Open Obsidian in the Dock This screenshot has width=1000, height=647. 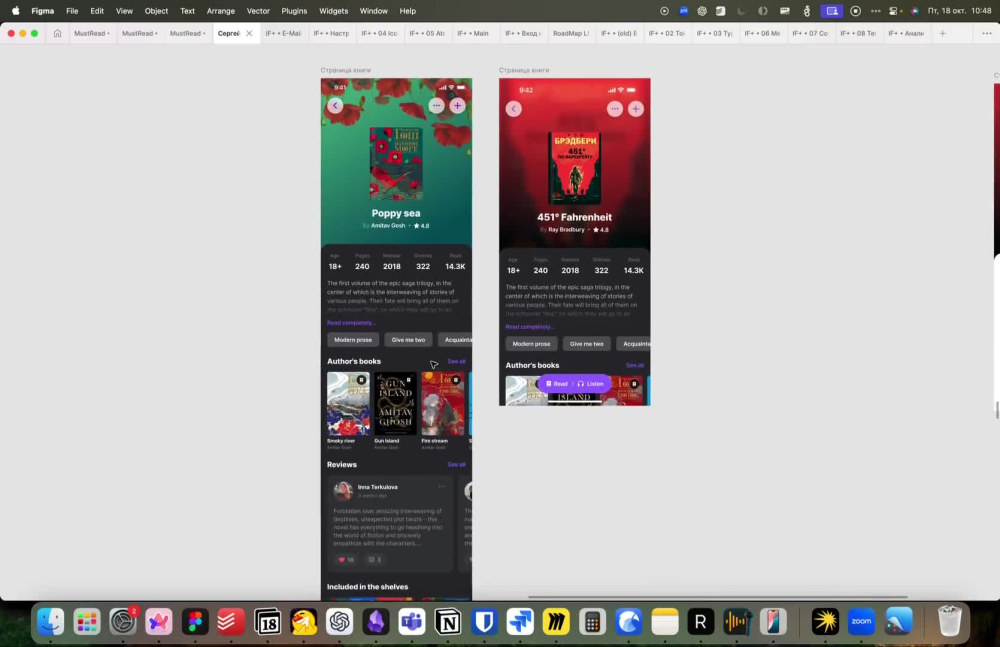(376, 621)
